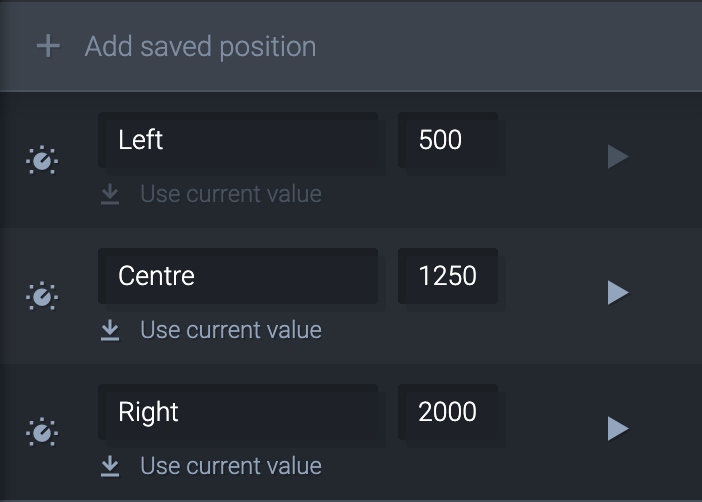Go to Left position with play arrow
The width and height of the screenshot is (702, 502).
[618, 157]
